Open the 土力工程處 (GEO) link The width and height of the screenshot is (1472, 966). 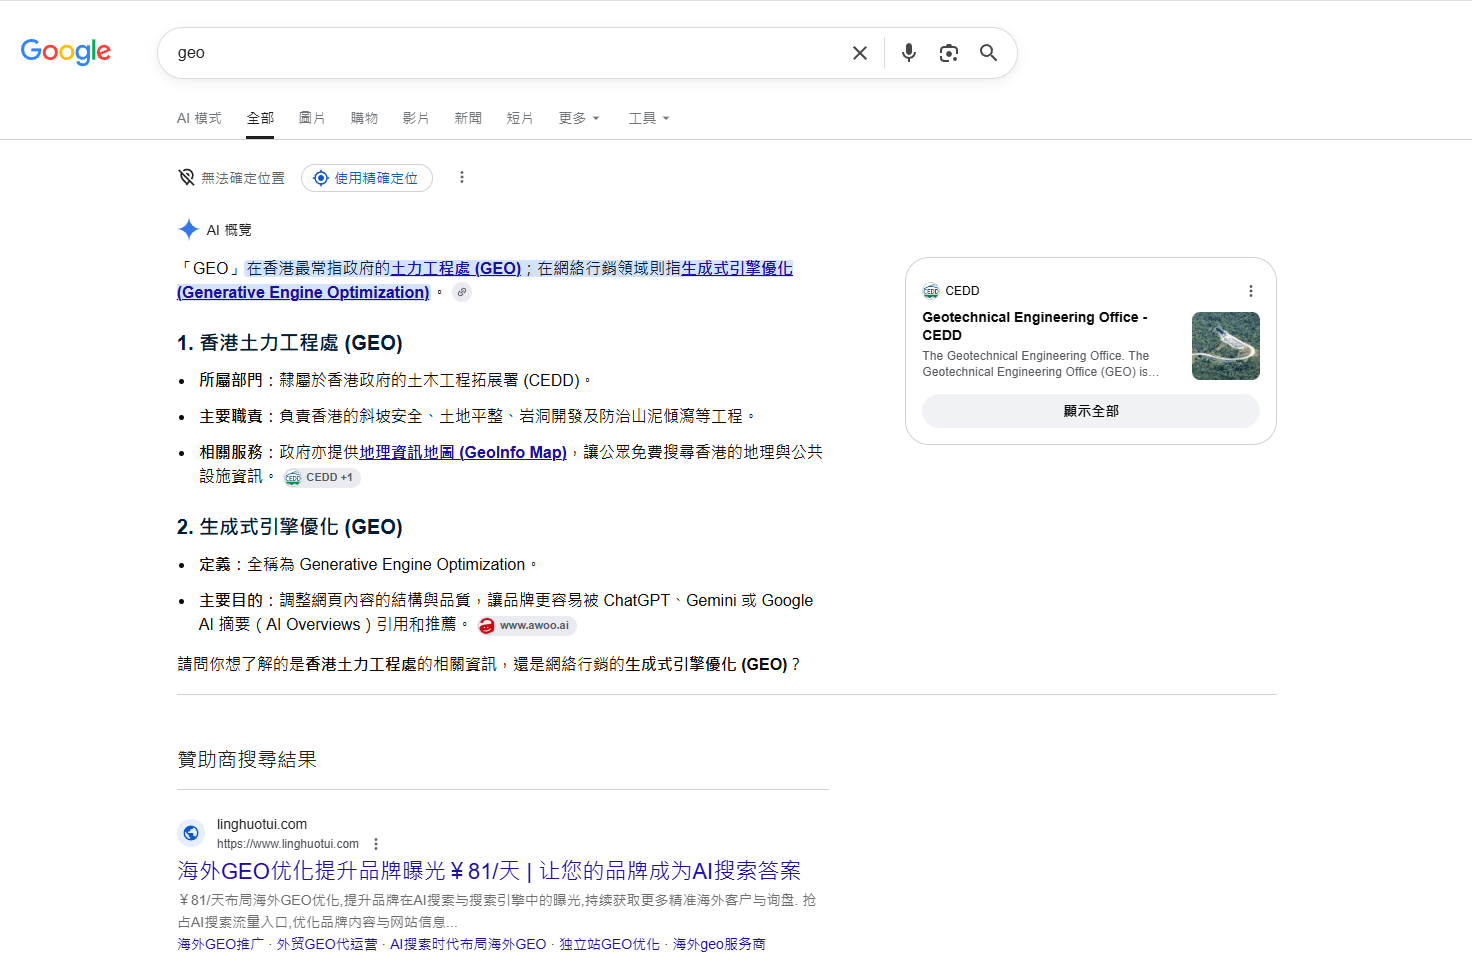pos(456,268)
